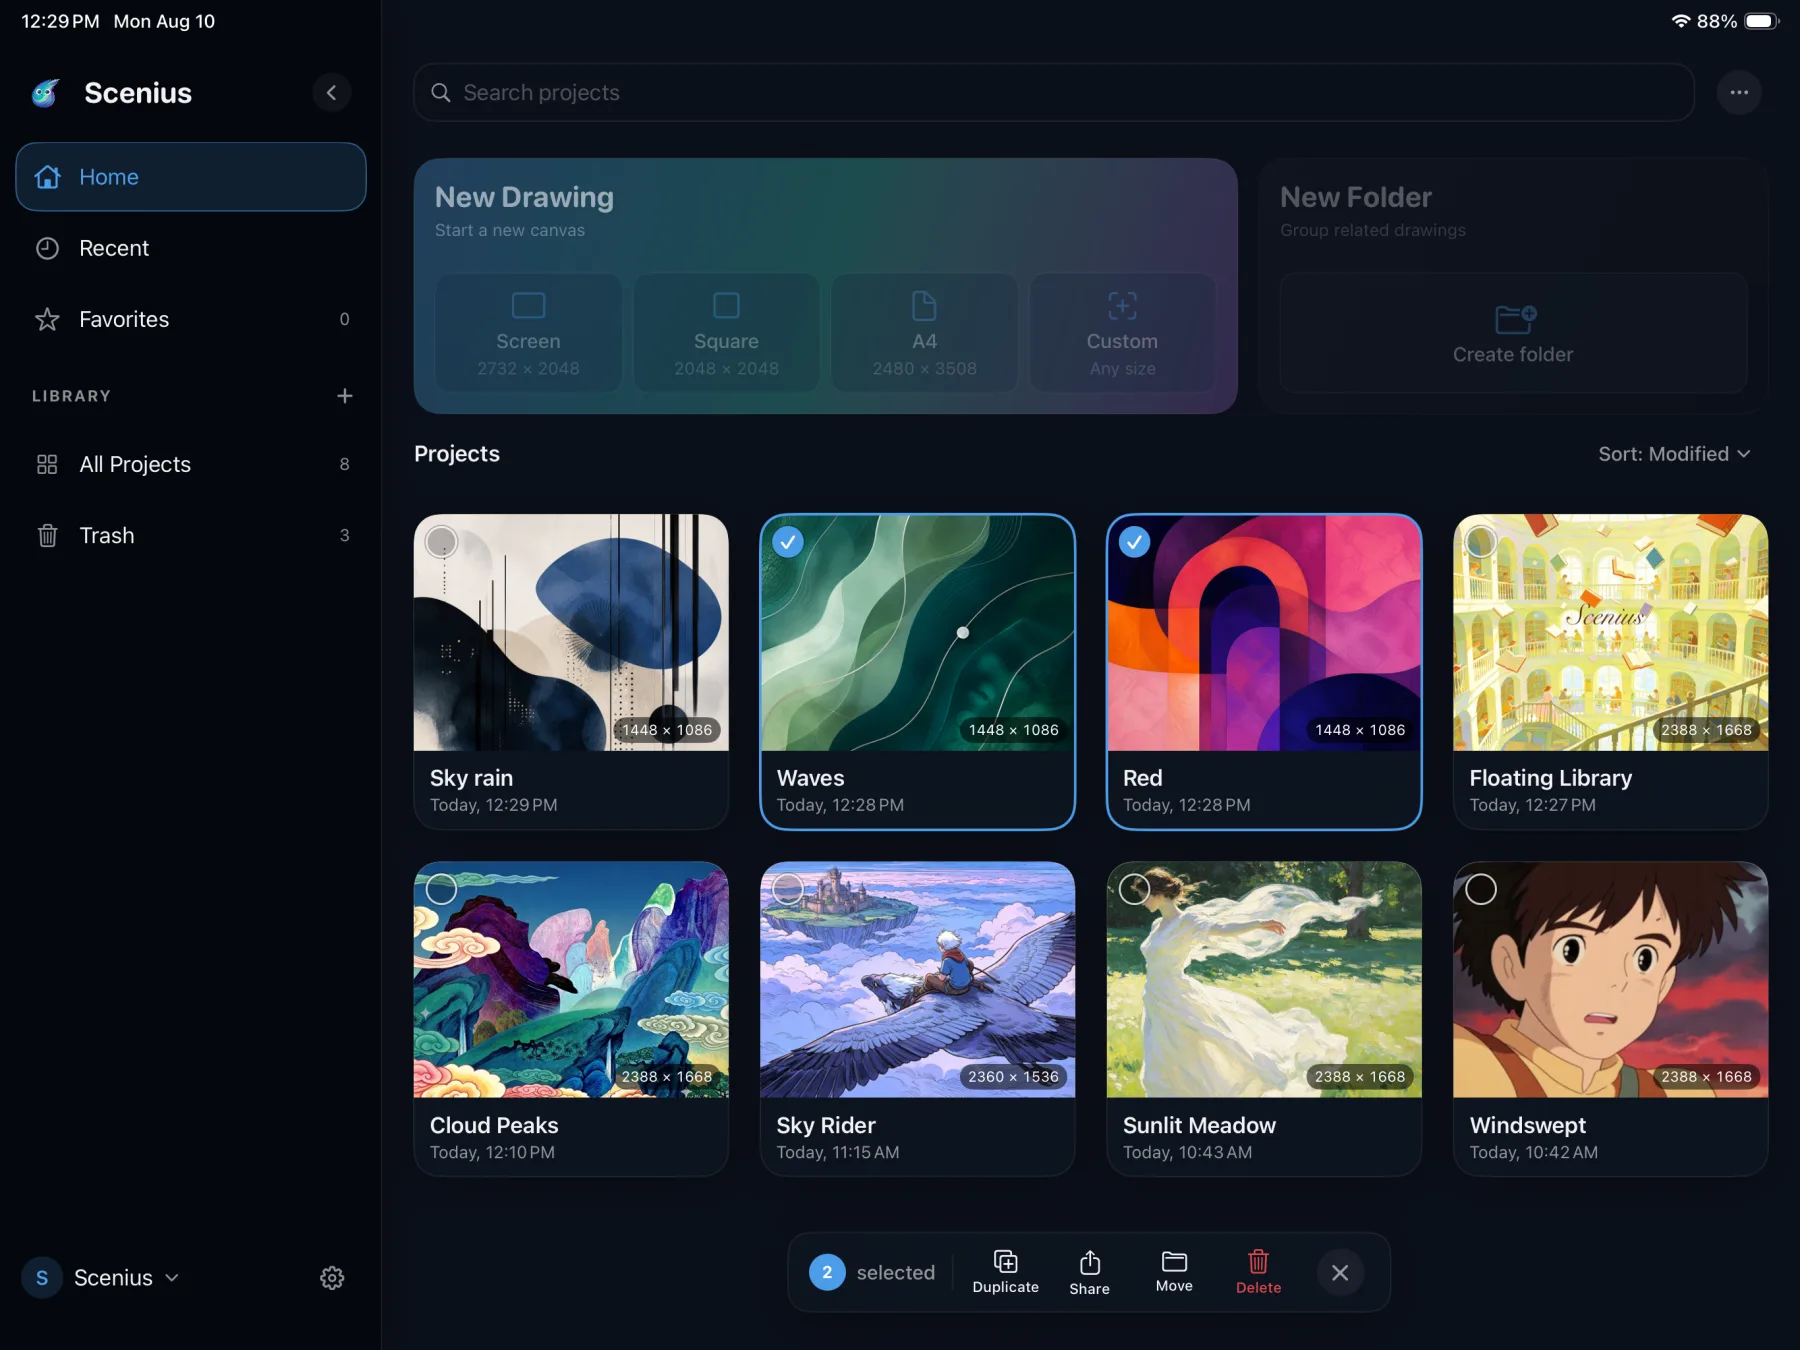This screenshot has width=1800, height=1350.
Task: Open the Sky Rider thumbnail
Action: pos(918,980)
